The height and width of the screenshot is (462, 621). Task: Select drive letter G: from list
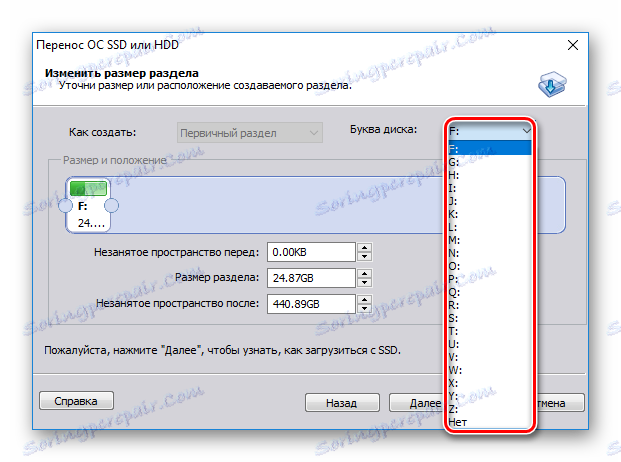pyautogui.click(x=490, y=162)
